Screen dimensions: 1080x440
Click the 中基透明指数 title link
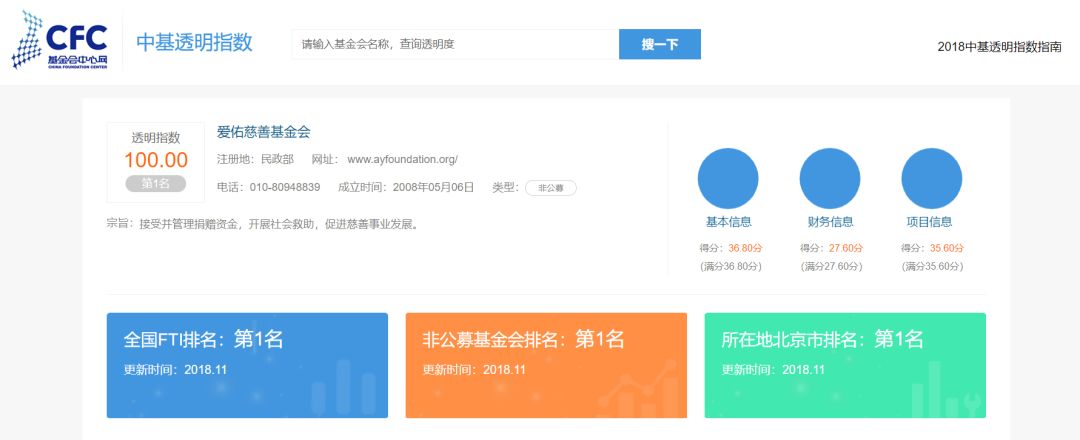[194, 42]
